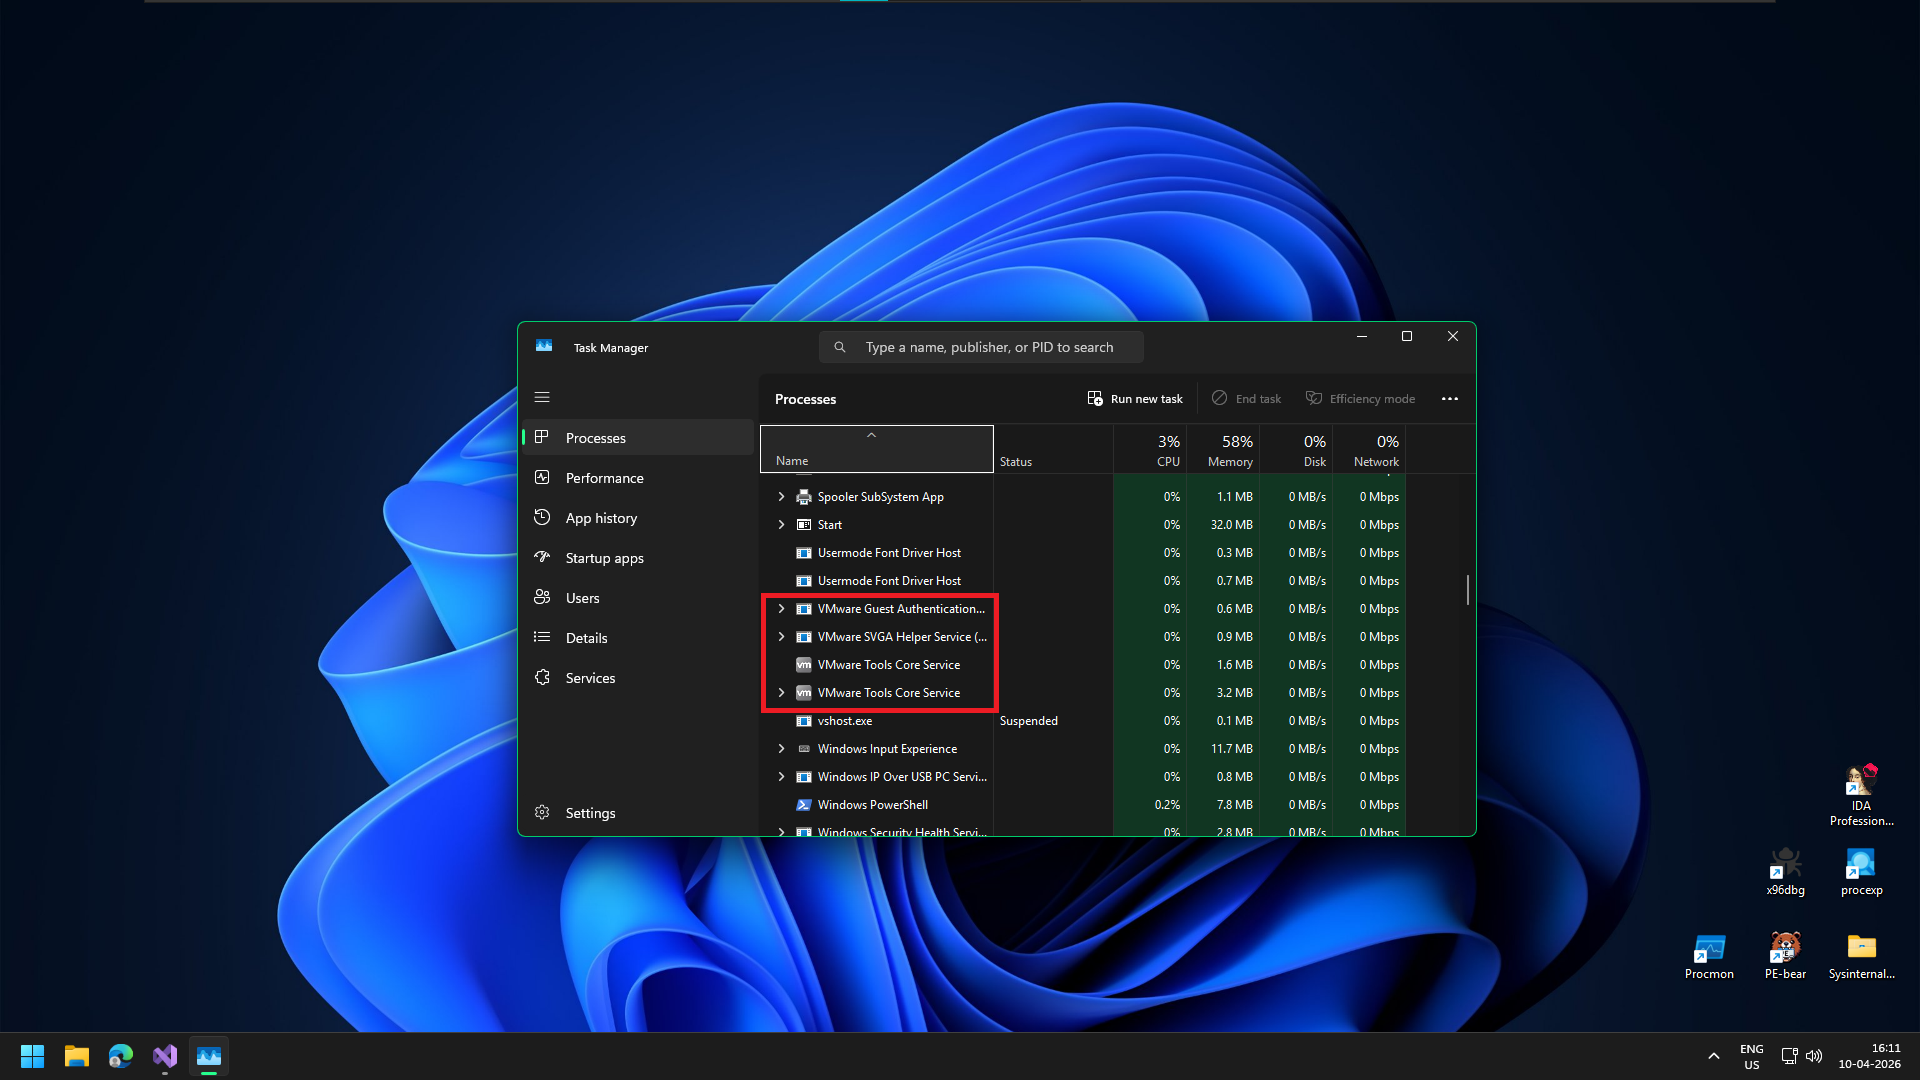Click the Services puzzle icon

tap(542, 677)
